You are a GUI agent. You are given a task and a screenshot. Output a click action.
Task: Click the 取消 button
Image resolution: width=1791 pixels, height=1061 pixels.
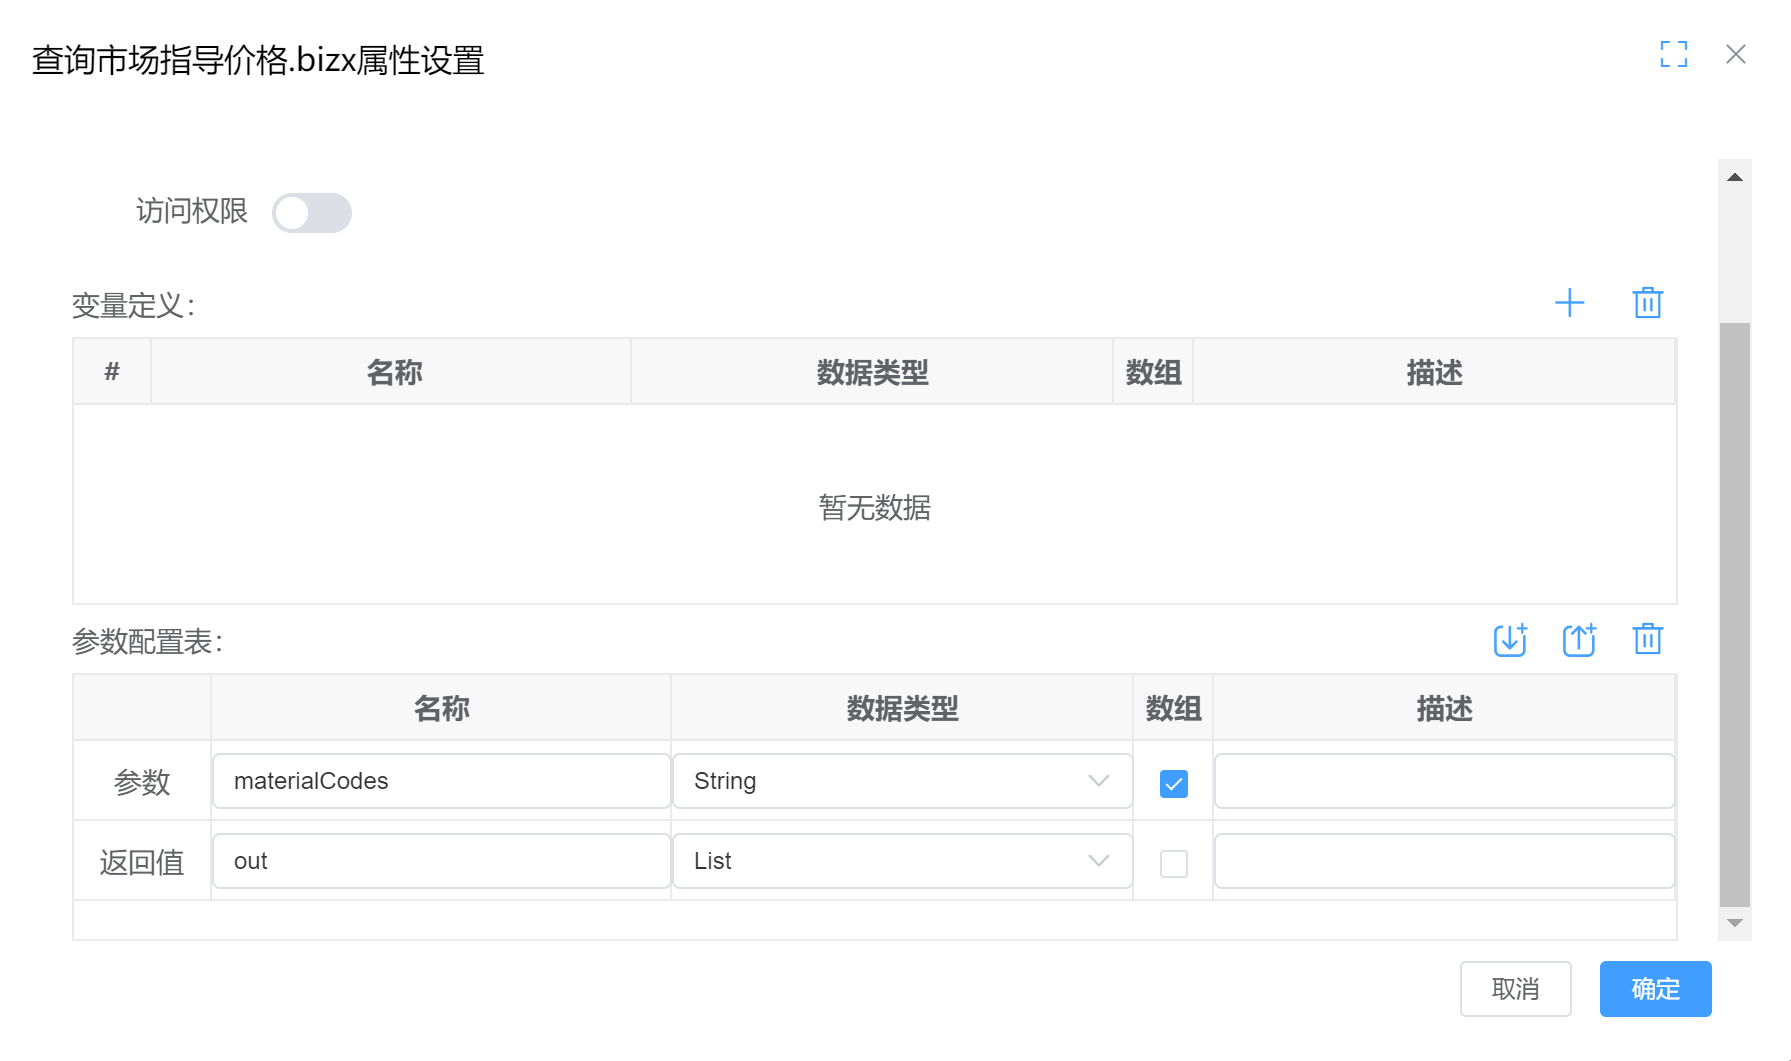click(x=1515, y=989)
